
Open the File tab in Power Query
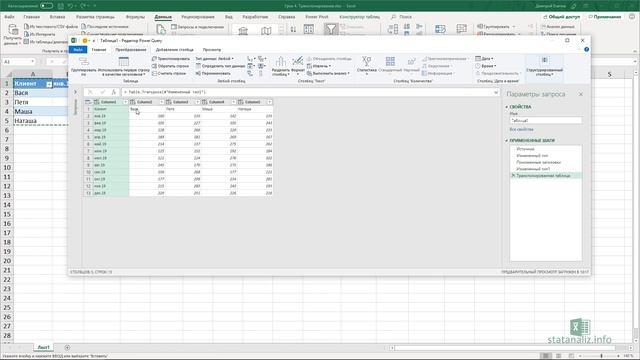click(x=78, y=50)
